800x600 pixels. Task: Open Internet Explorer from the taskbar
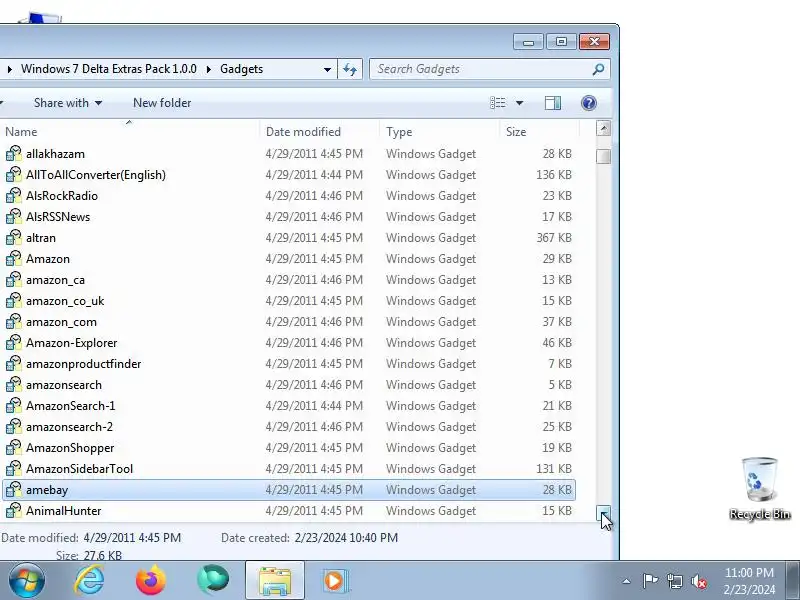point(89,581)
